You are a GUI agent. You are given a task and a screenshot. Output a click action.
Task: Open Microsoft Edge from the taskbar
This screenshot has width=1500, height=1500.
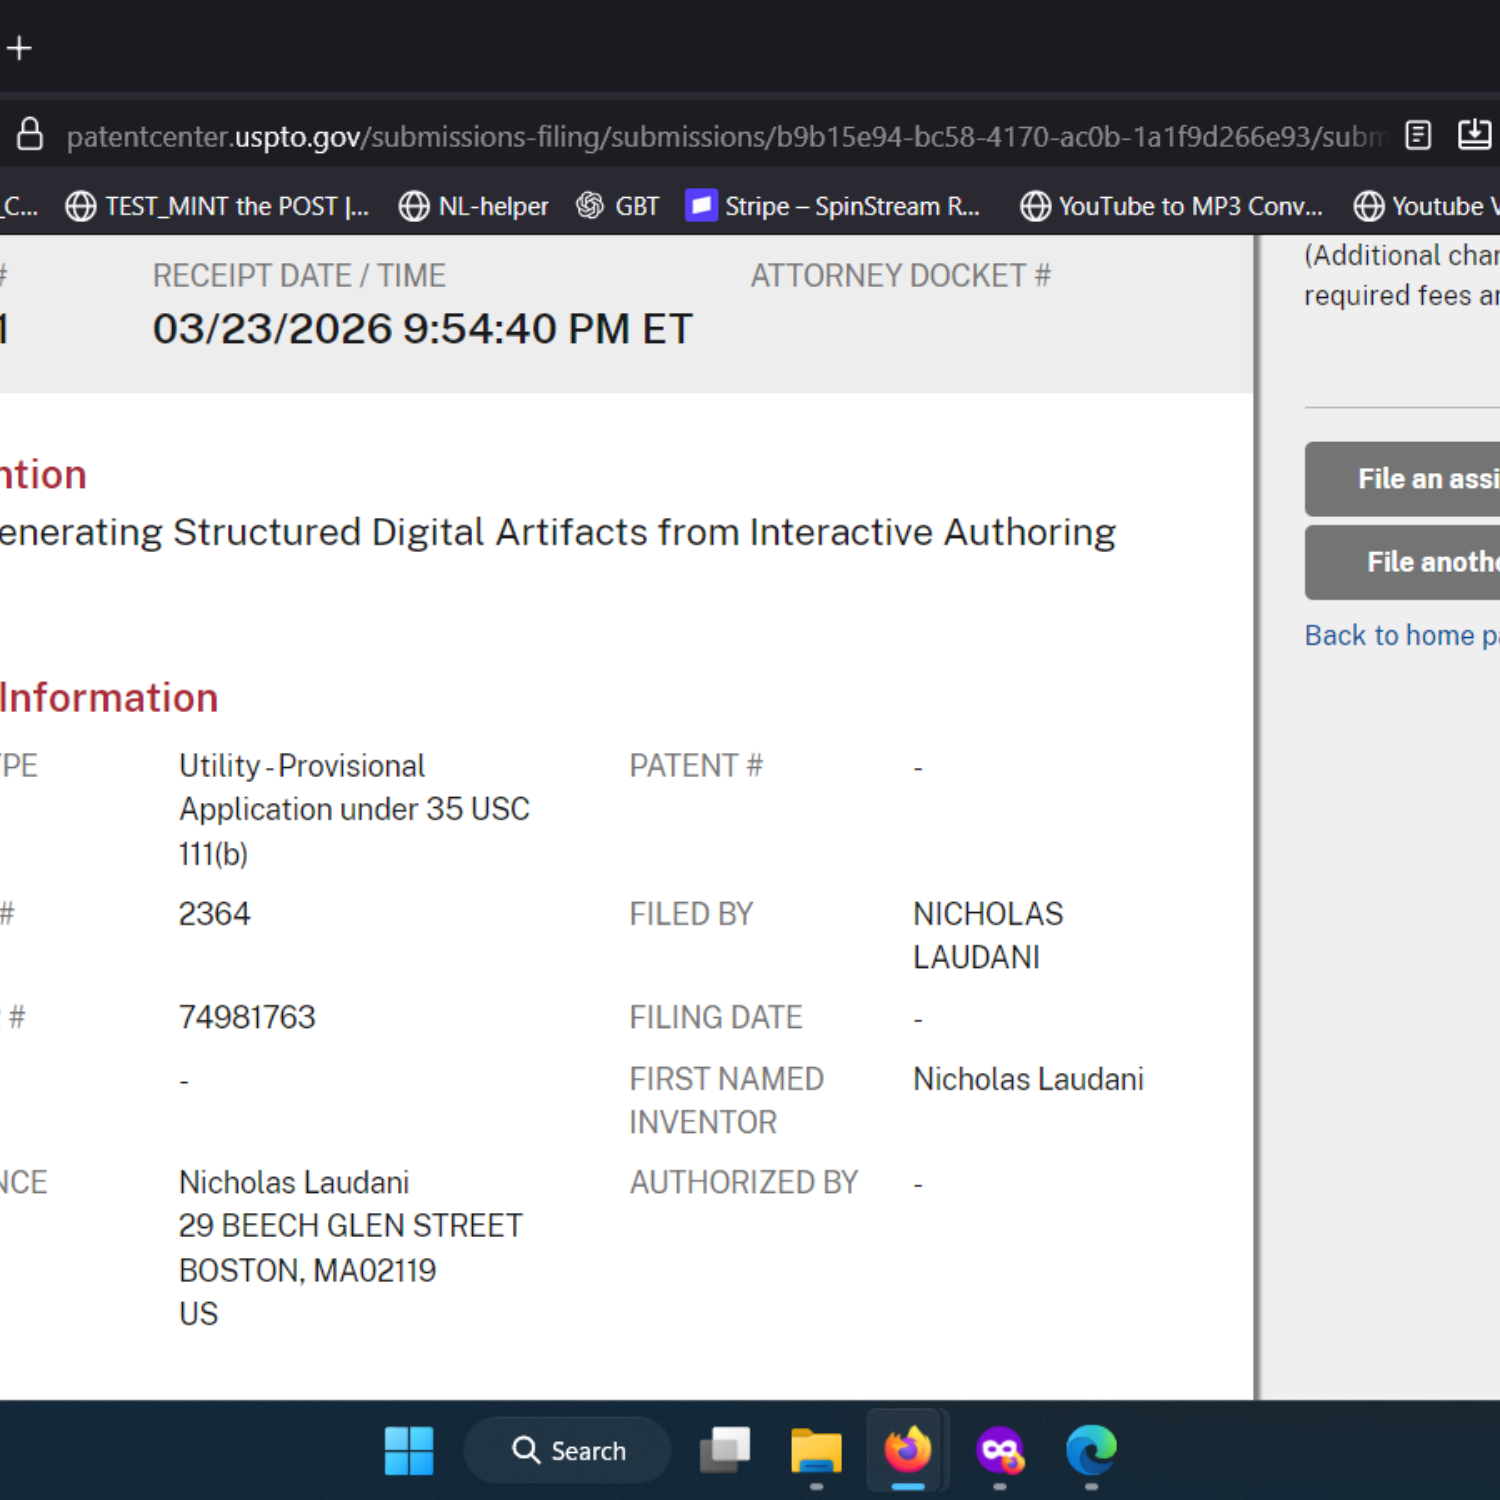click(1091, 1450)
